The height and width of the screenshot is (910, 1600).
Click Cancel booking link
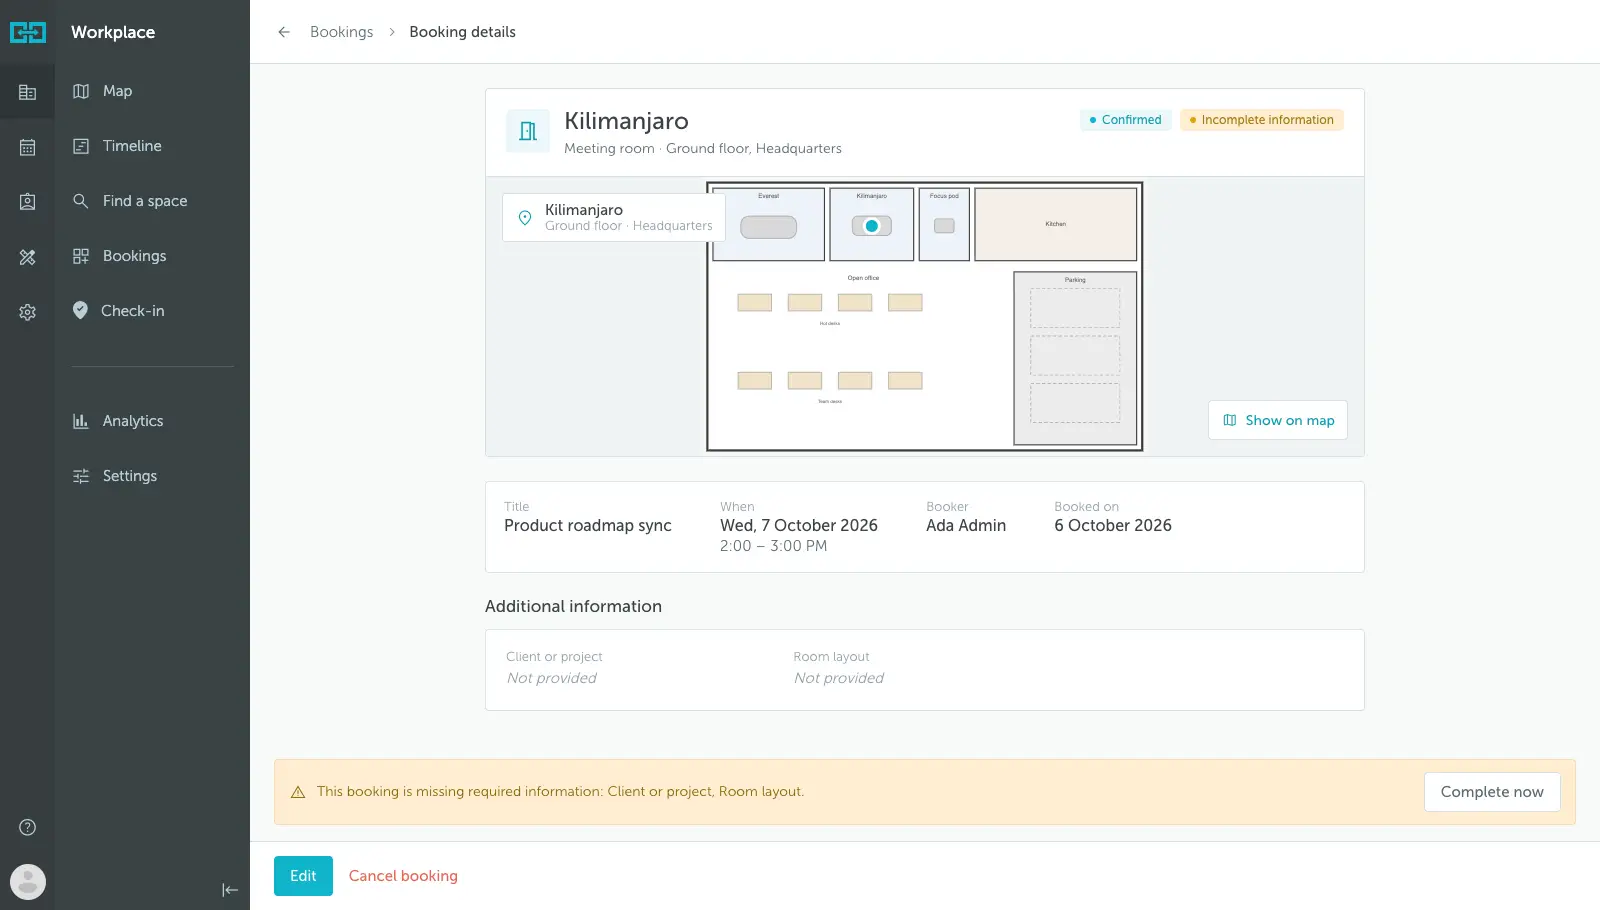point(403,876)
